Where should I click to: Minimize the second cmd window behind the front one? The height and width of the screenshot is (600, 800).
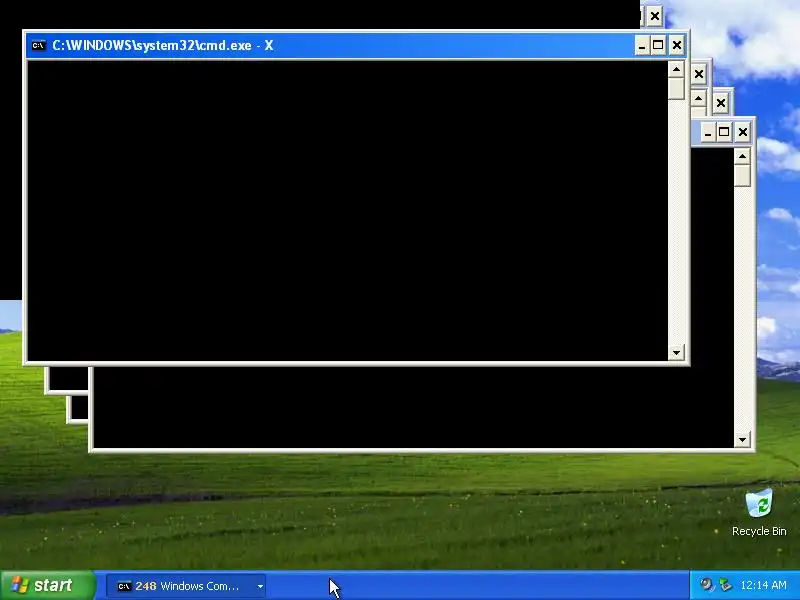707,133
